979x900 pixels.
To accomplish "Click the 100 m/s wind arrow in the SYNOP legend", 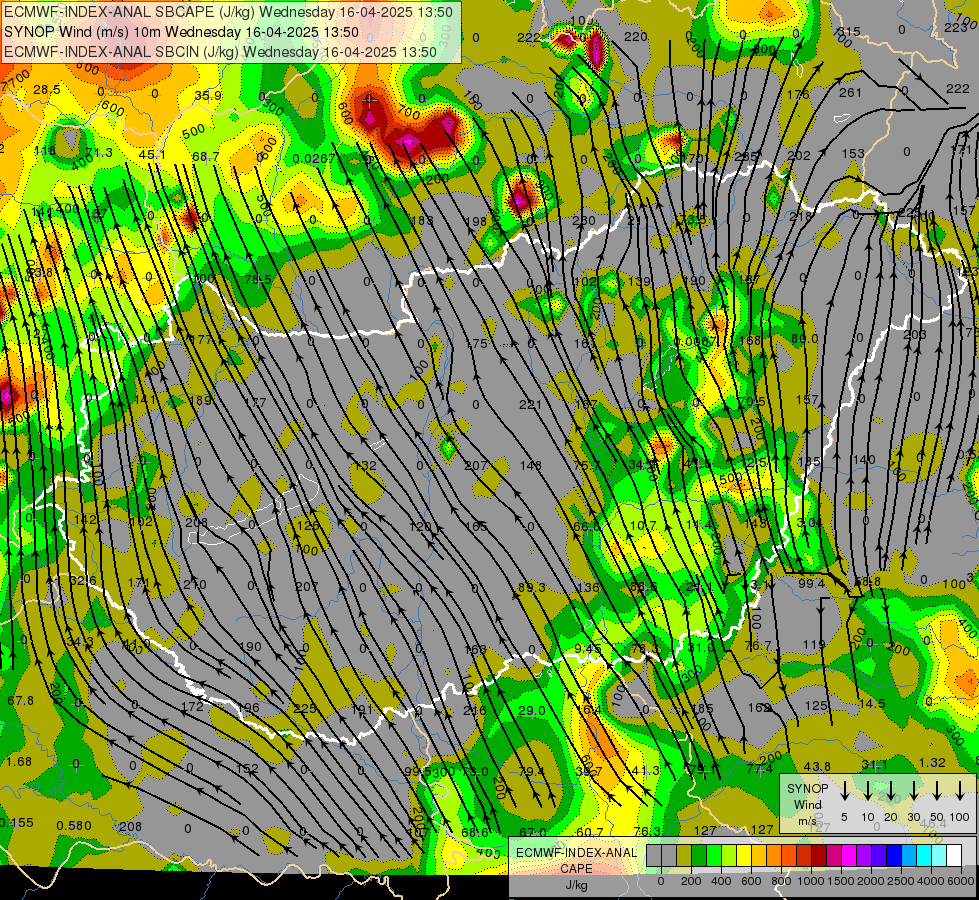I will tap(960, 791).
